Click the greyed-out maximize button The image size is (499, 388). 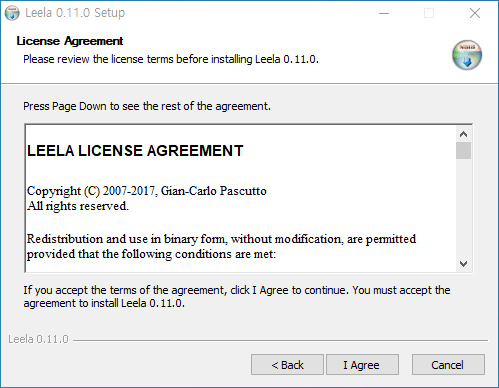429,13
